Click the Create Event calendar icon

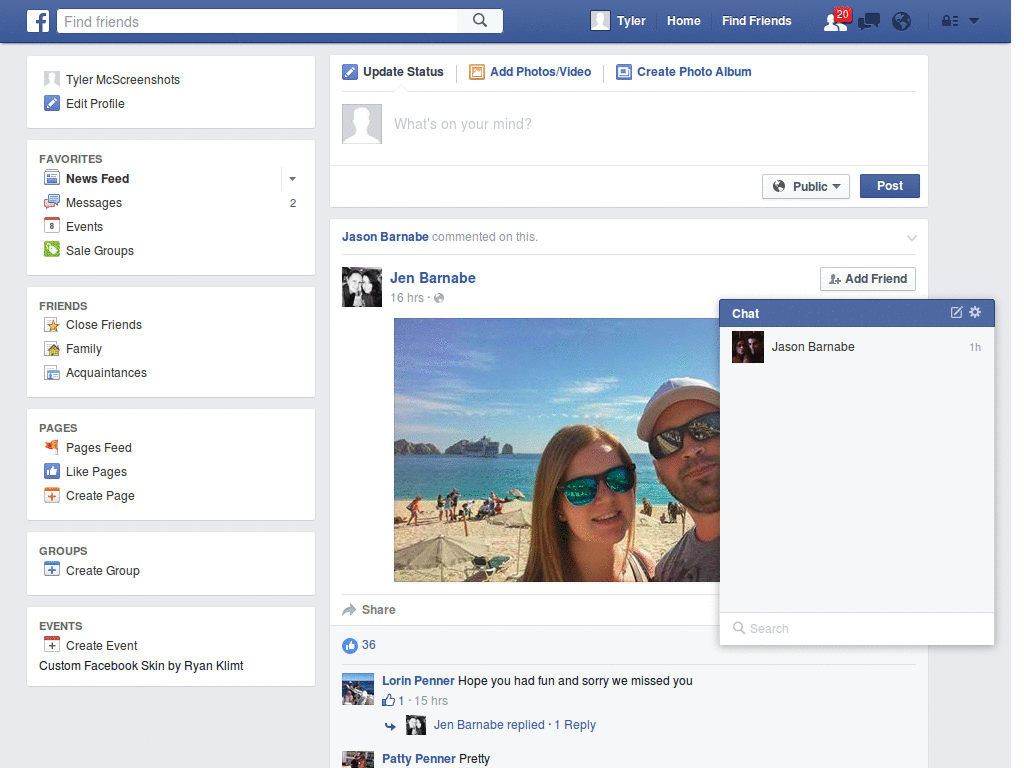[52, 645]
